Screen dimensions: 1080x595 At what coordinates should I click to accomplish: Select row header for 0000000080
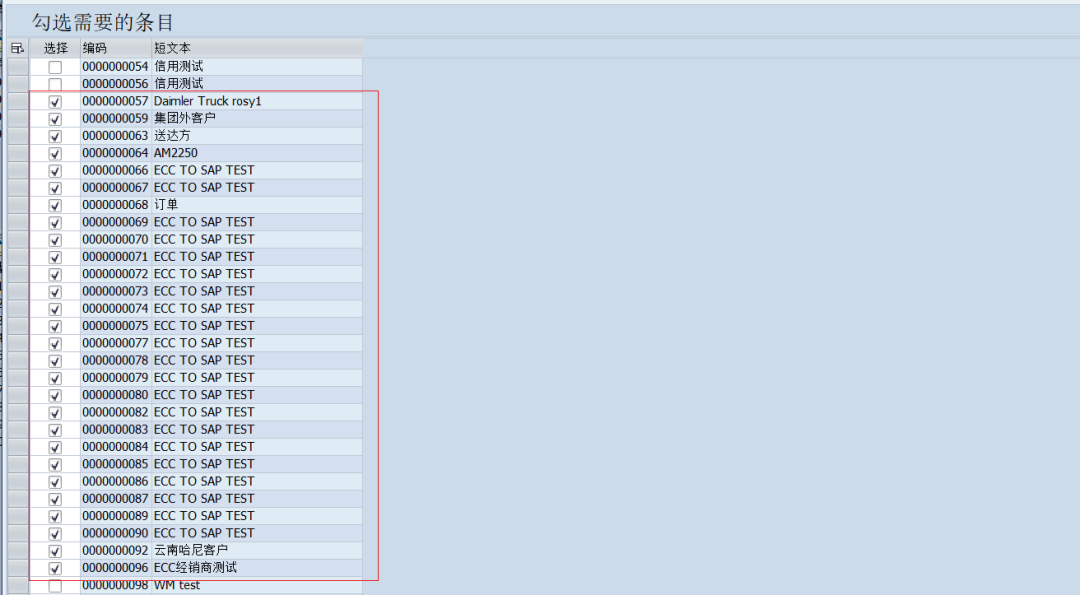click(18, 395)
